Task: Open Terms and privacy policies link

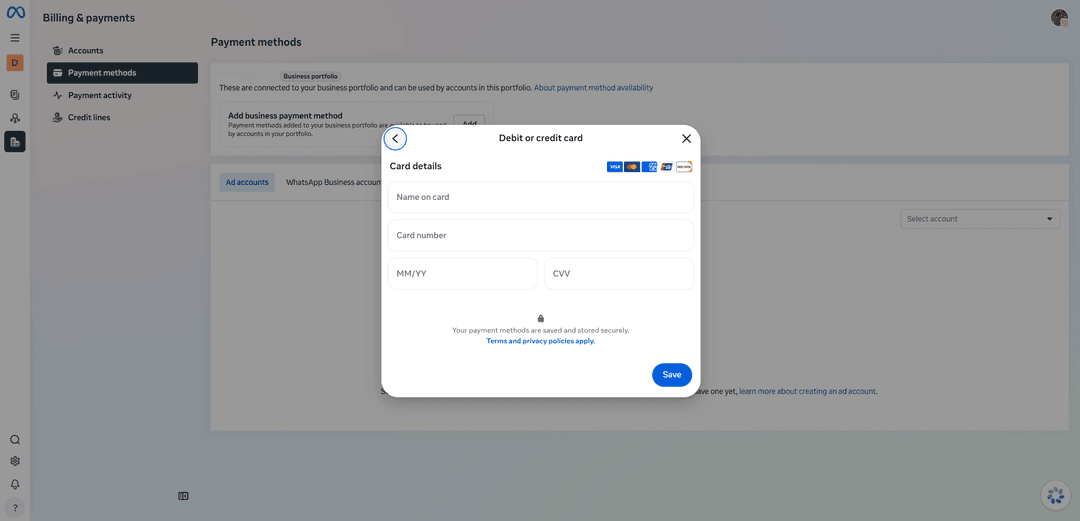Action: click(541, 341)
